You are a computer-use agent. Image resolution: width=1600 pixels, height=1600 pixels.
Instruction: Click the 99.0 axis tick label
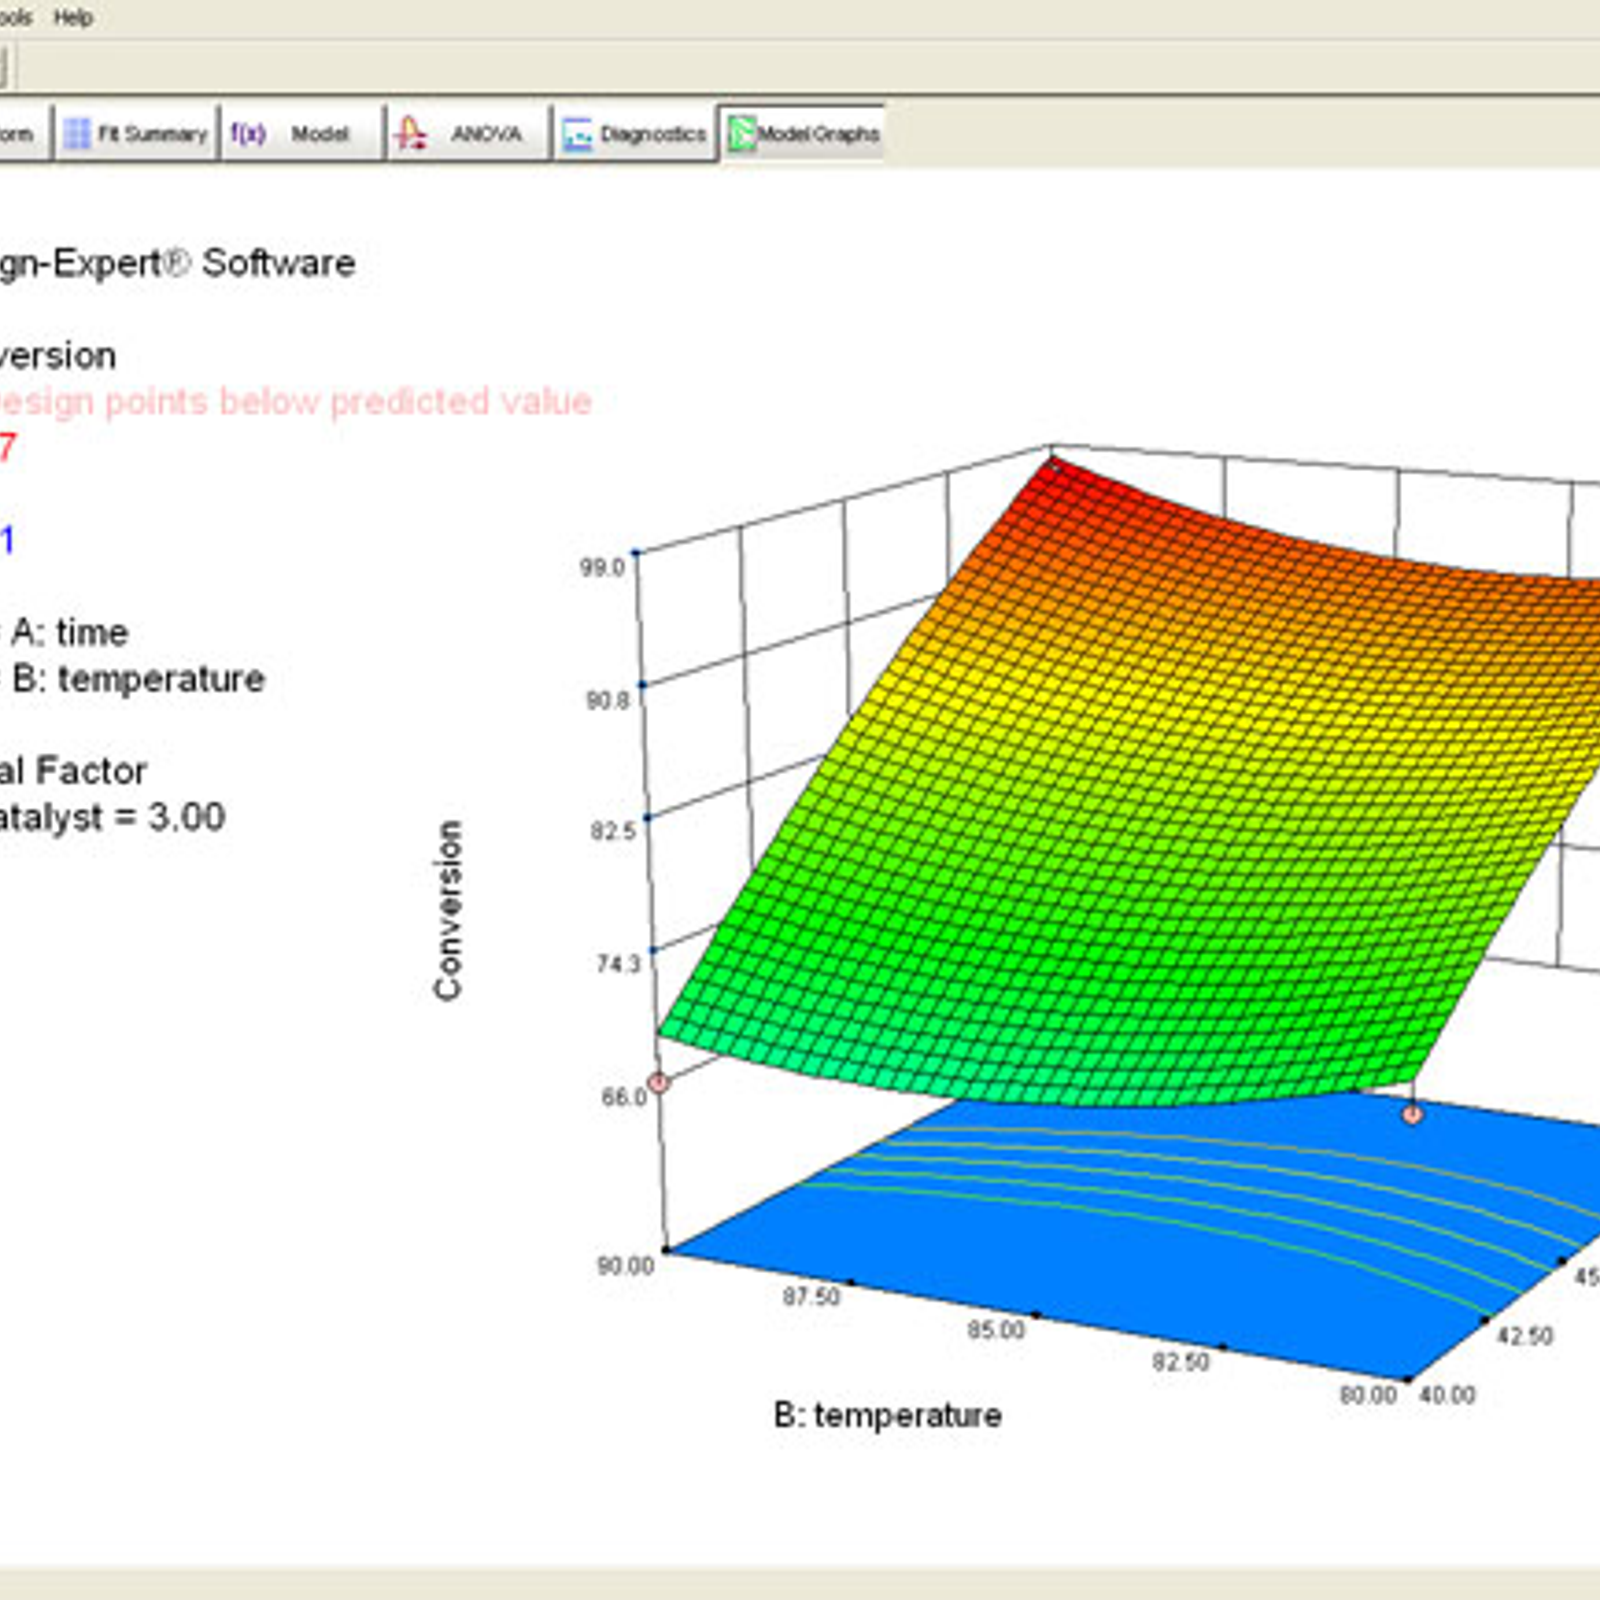(x=602, y=567)
